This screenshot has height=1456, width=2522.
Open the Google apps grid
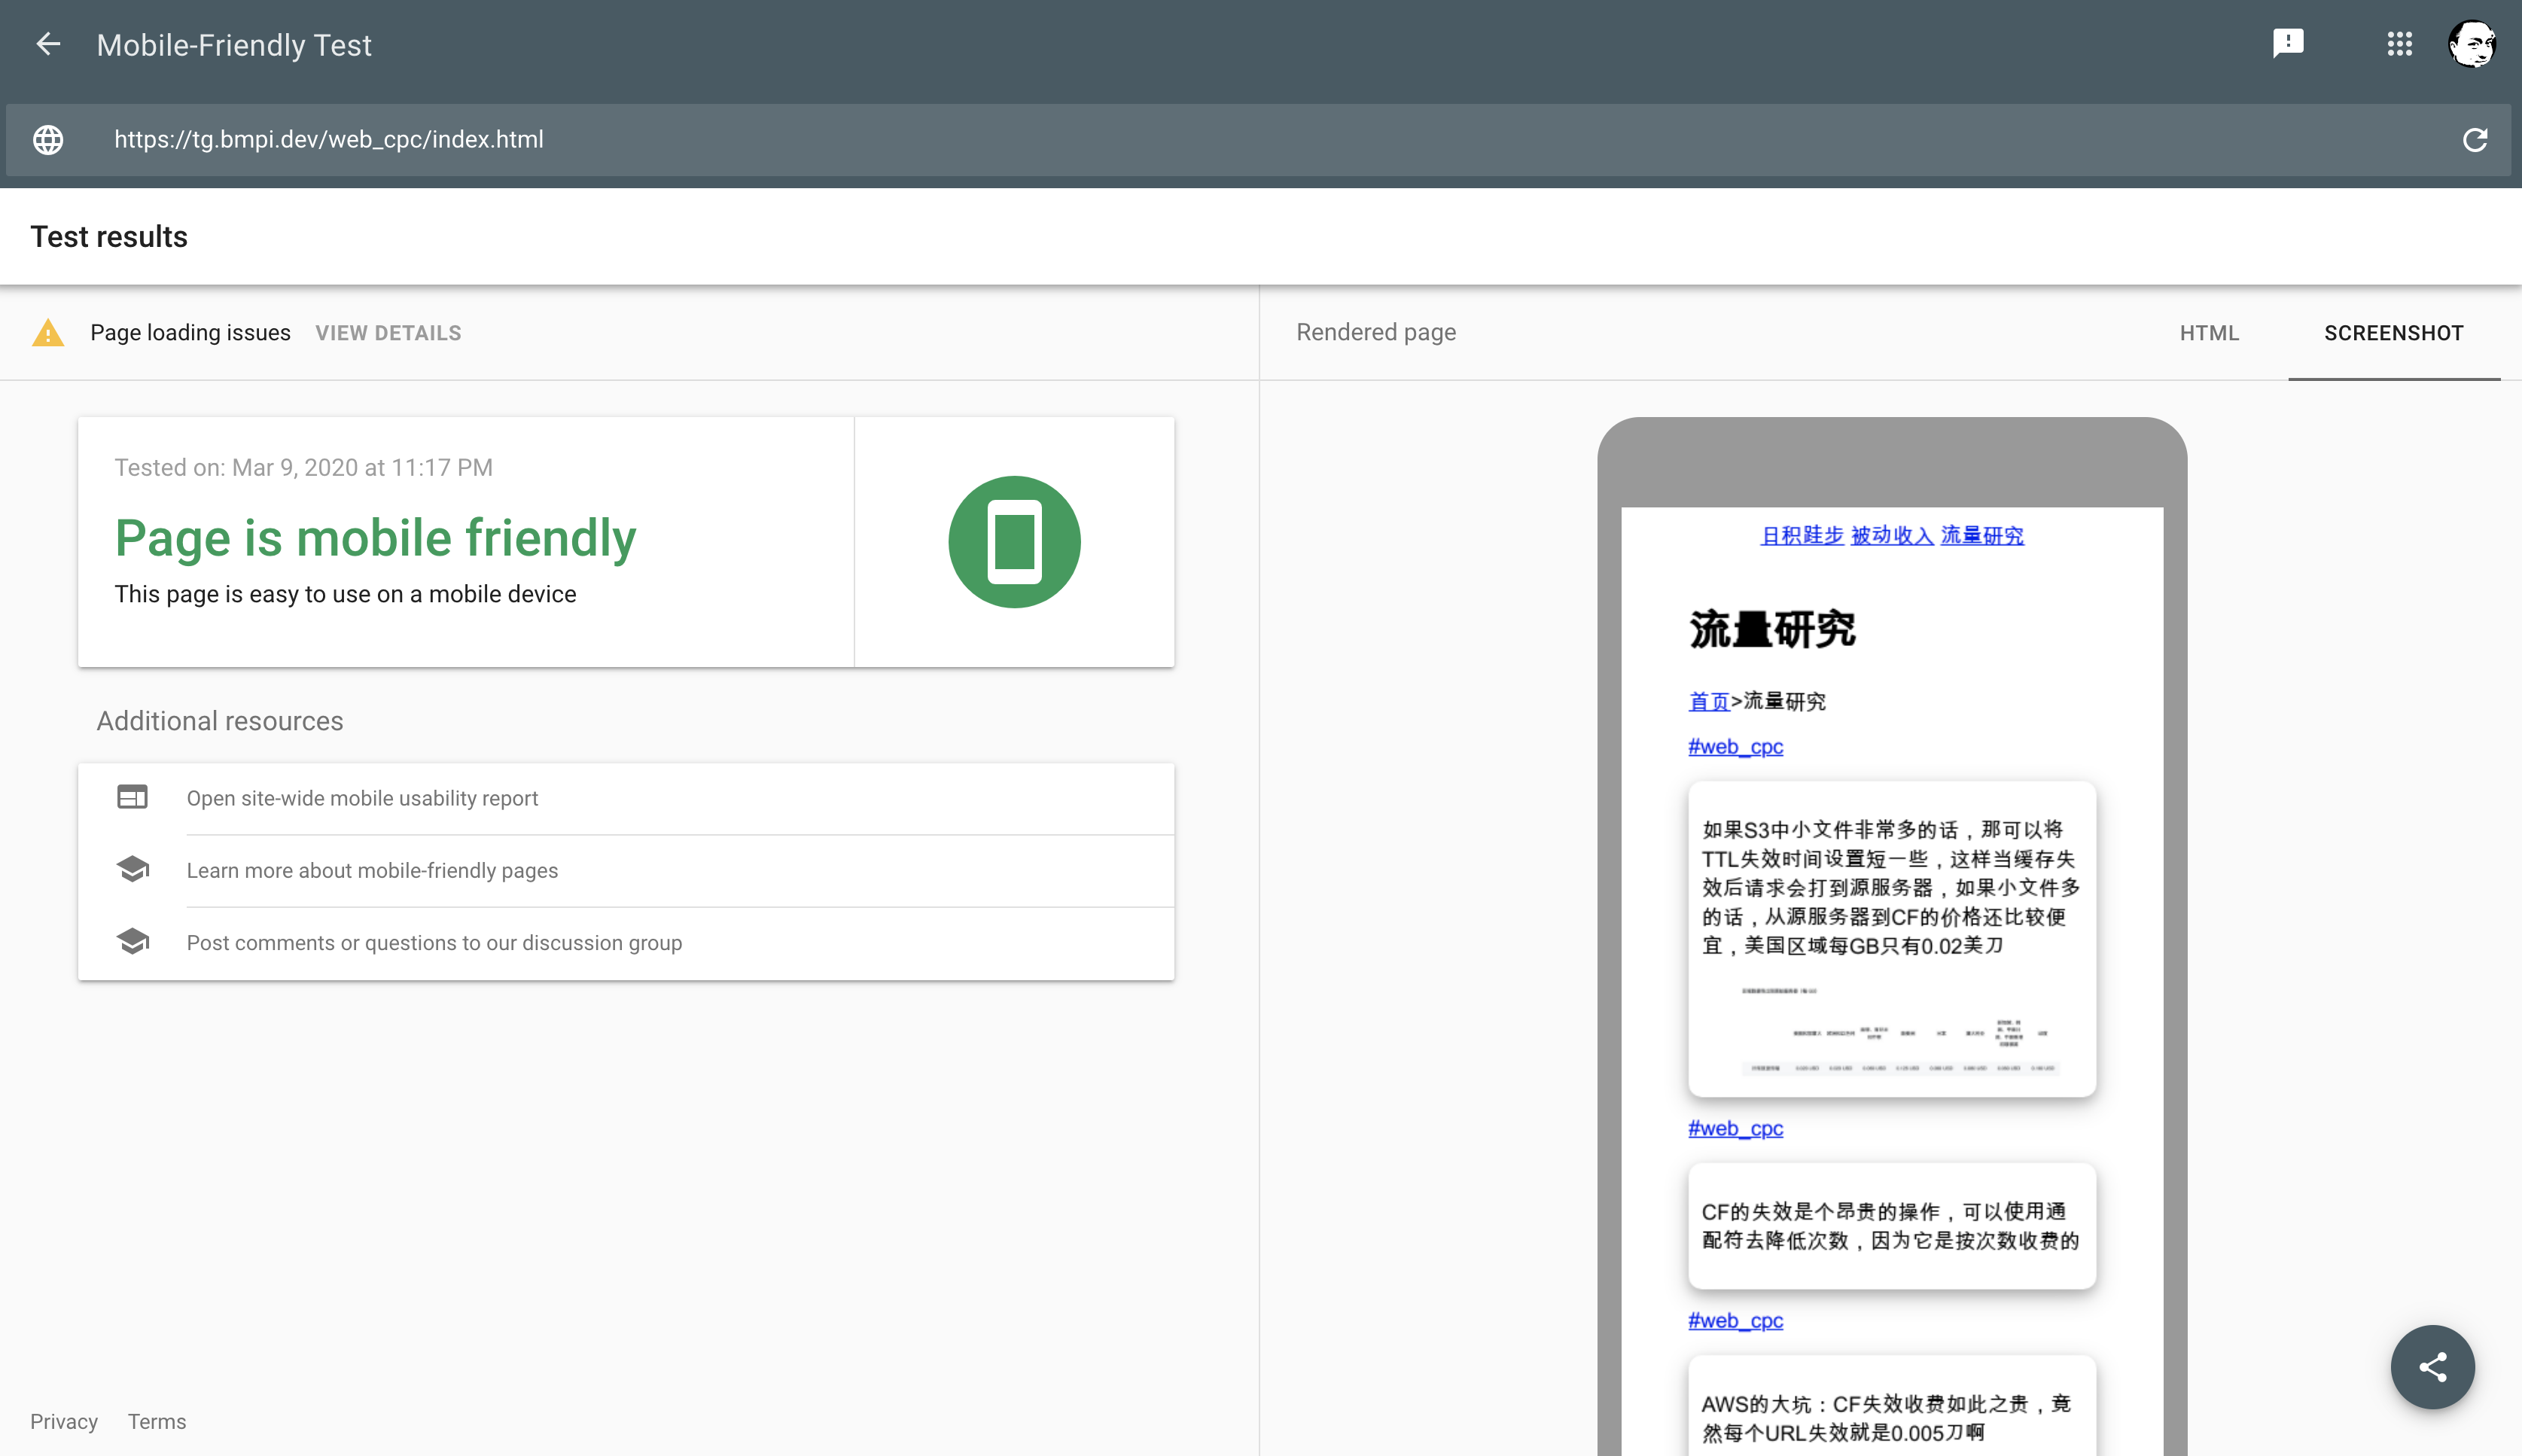(2400, 43)
